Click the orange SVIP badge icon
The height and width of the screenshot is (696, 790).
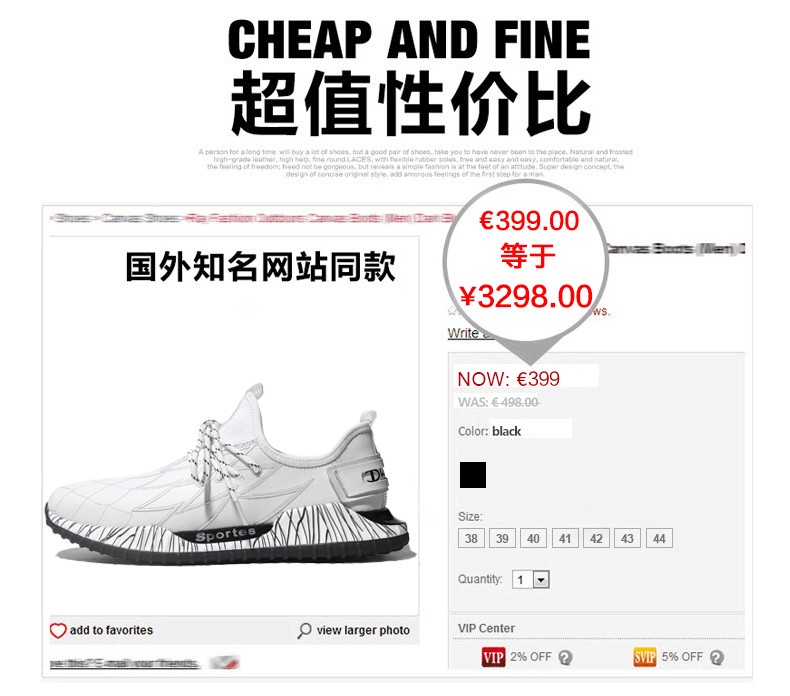click(645, 657)
